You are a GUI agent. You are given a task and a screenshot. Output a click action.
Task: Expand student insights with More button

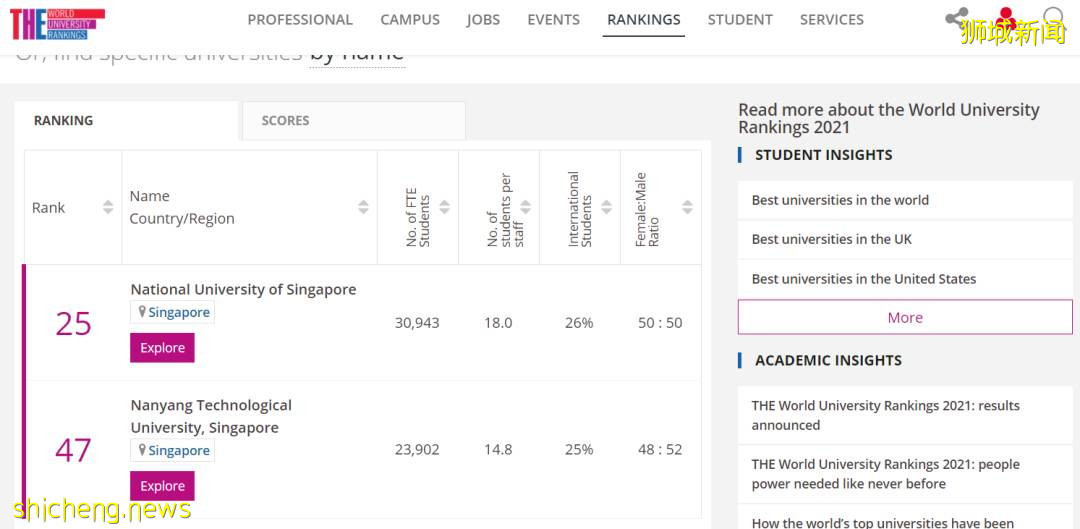point(904,317)
